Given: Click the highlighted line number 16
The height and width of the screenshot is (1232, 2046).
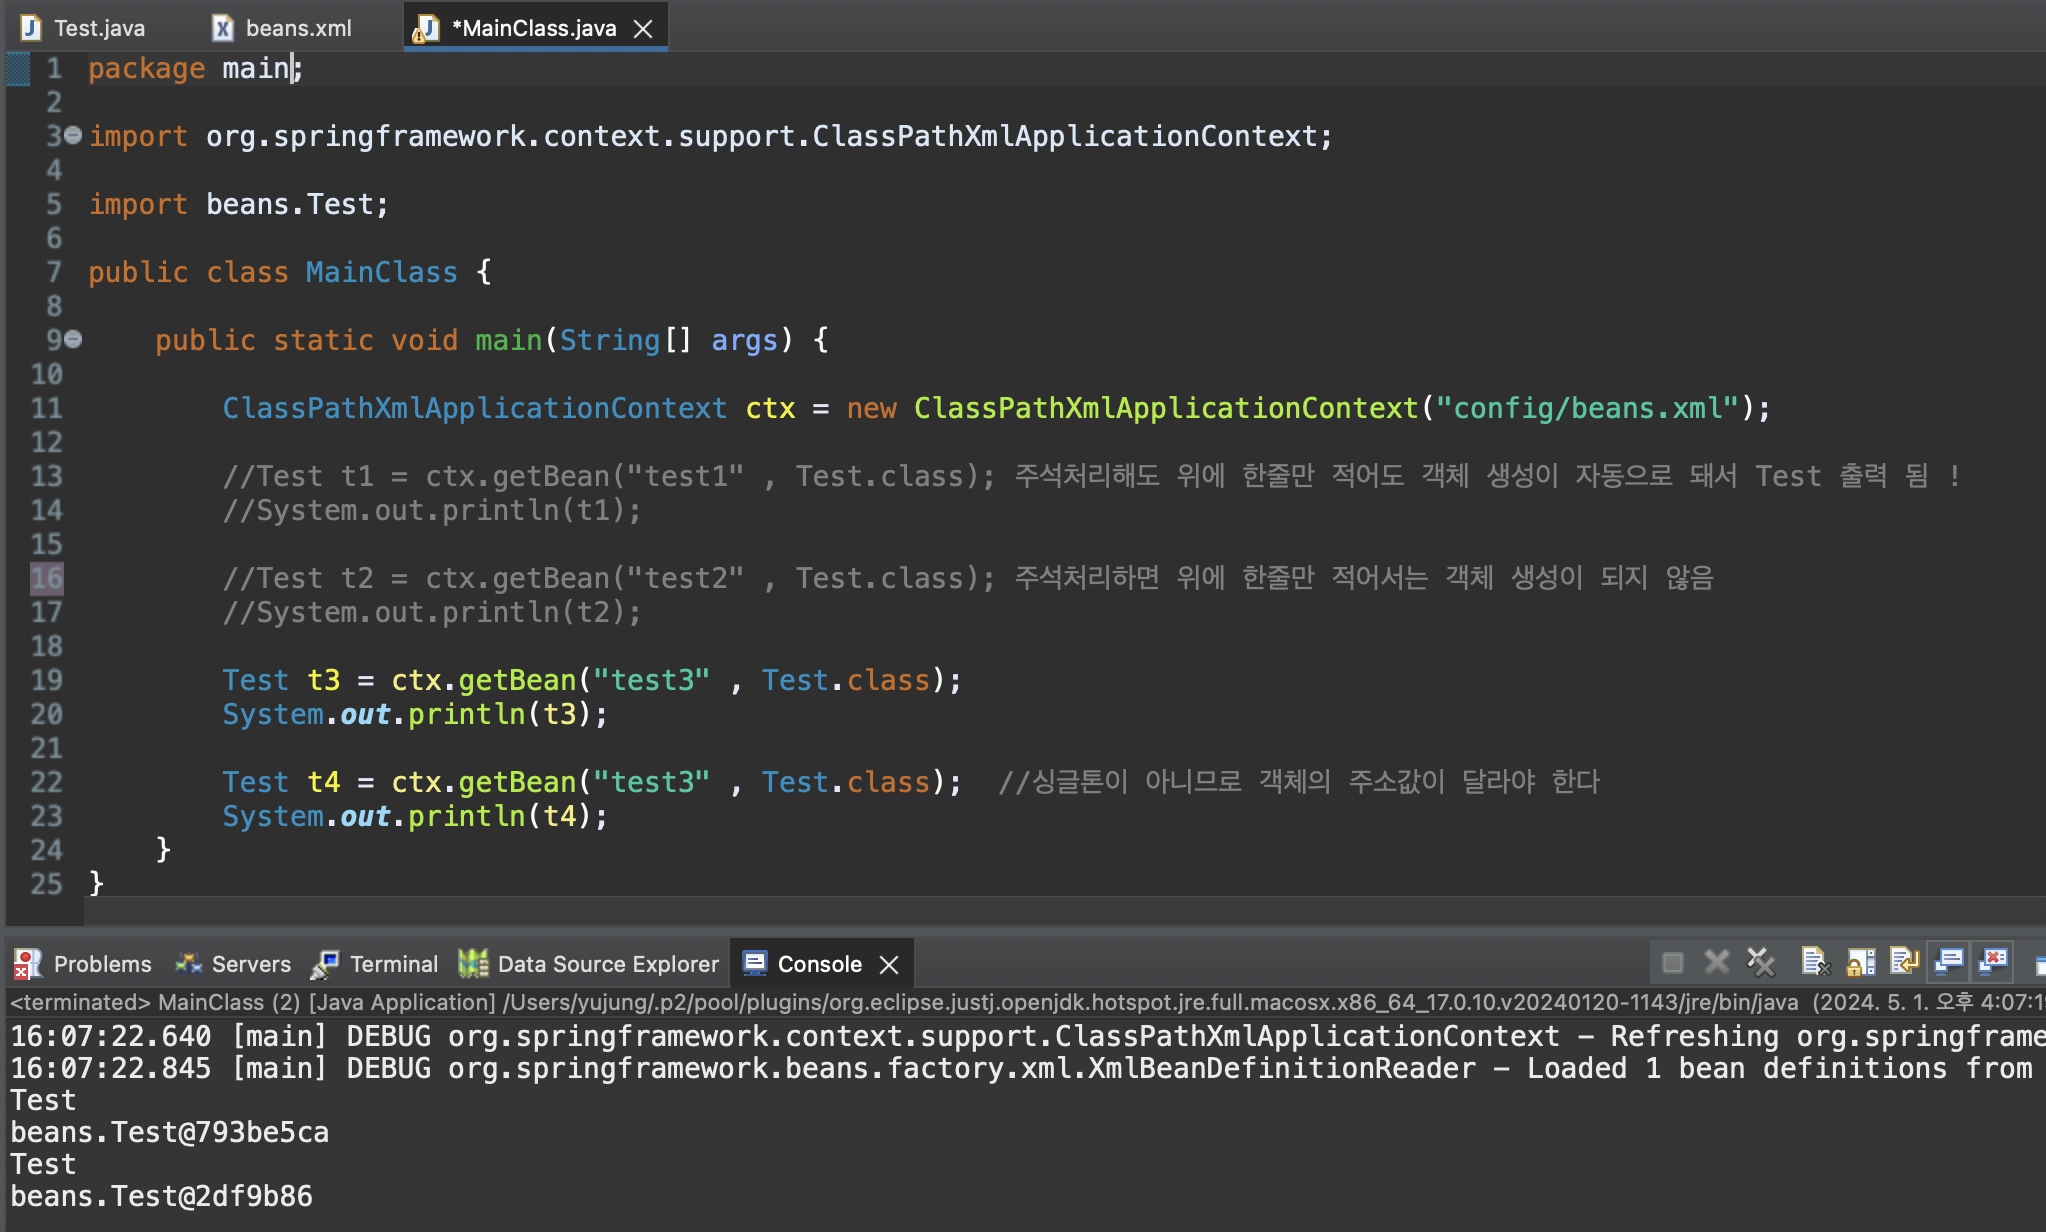Looking at the screenshot, I should point(47,578).
